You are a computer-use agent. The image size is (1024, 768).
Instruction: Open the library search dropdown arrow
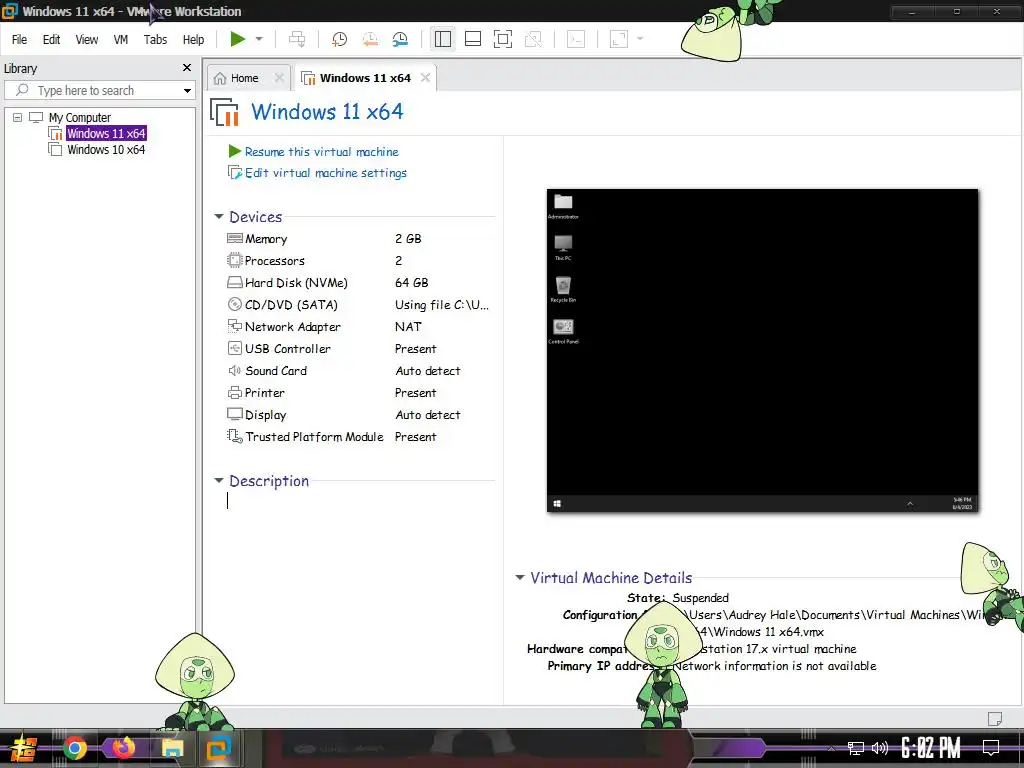pyautogui.click(x=187, y=91)
